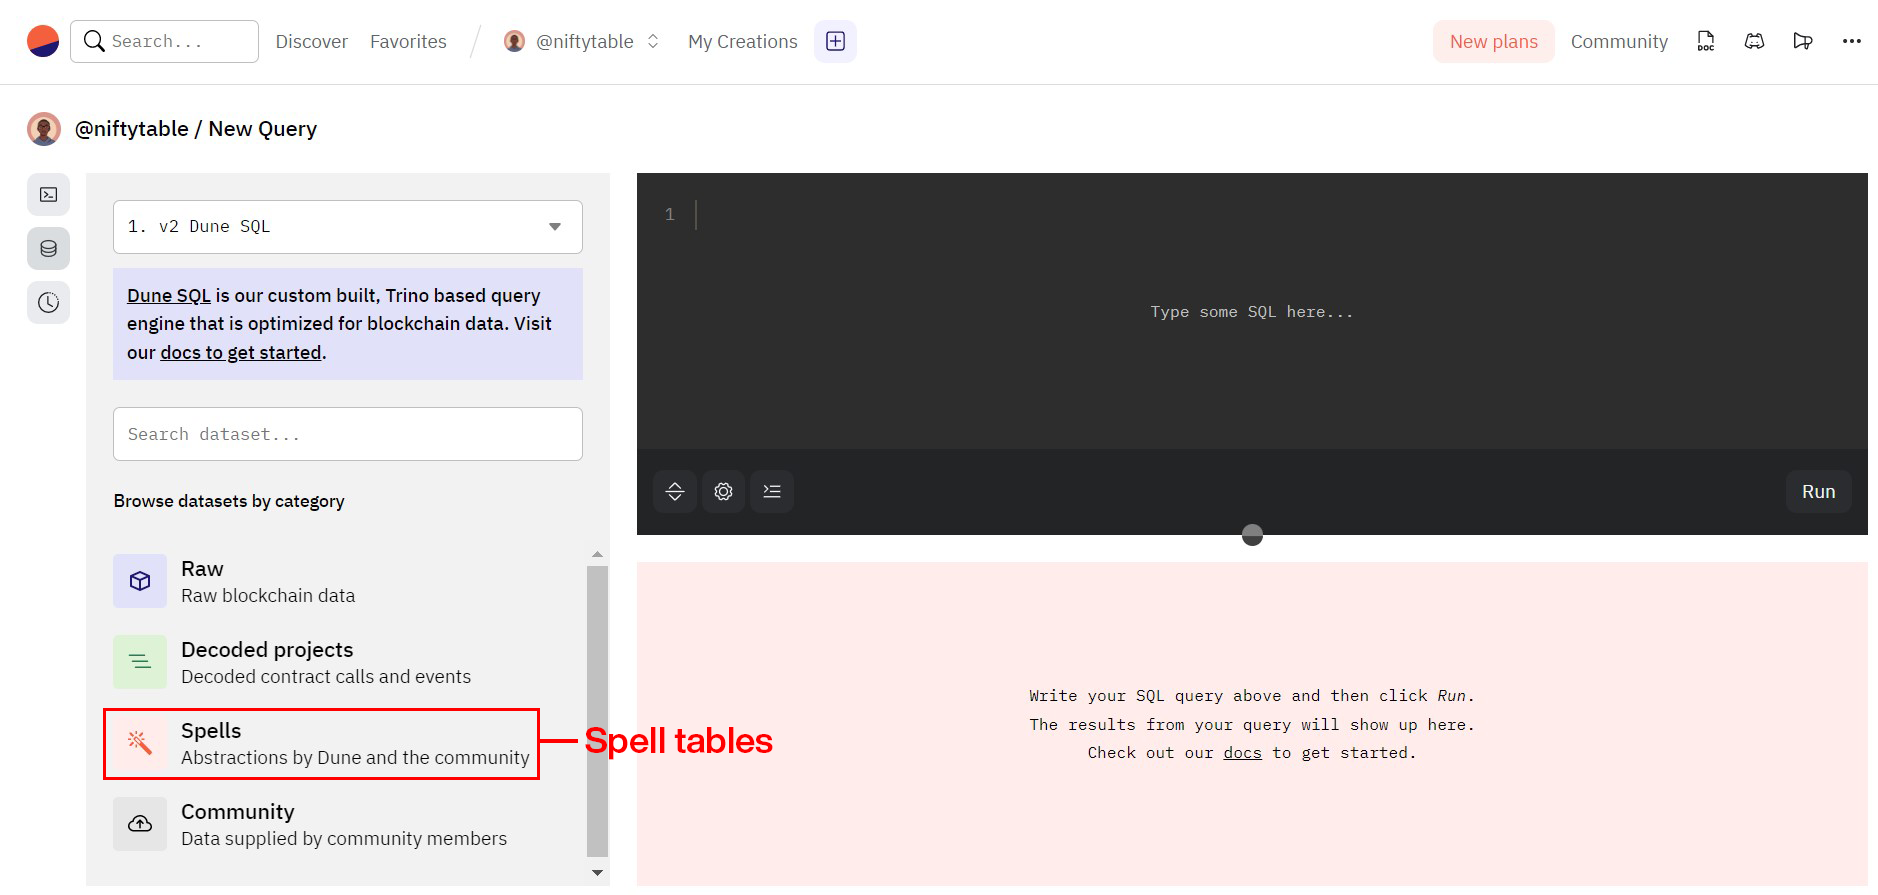The image size is (1878, 895).
Task: Open the version history clock sidebar icon
Action: click(48, 303)
